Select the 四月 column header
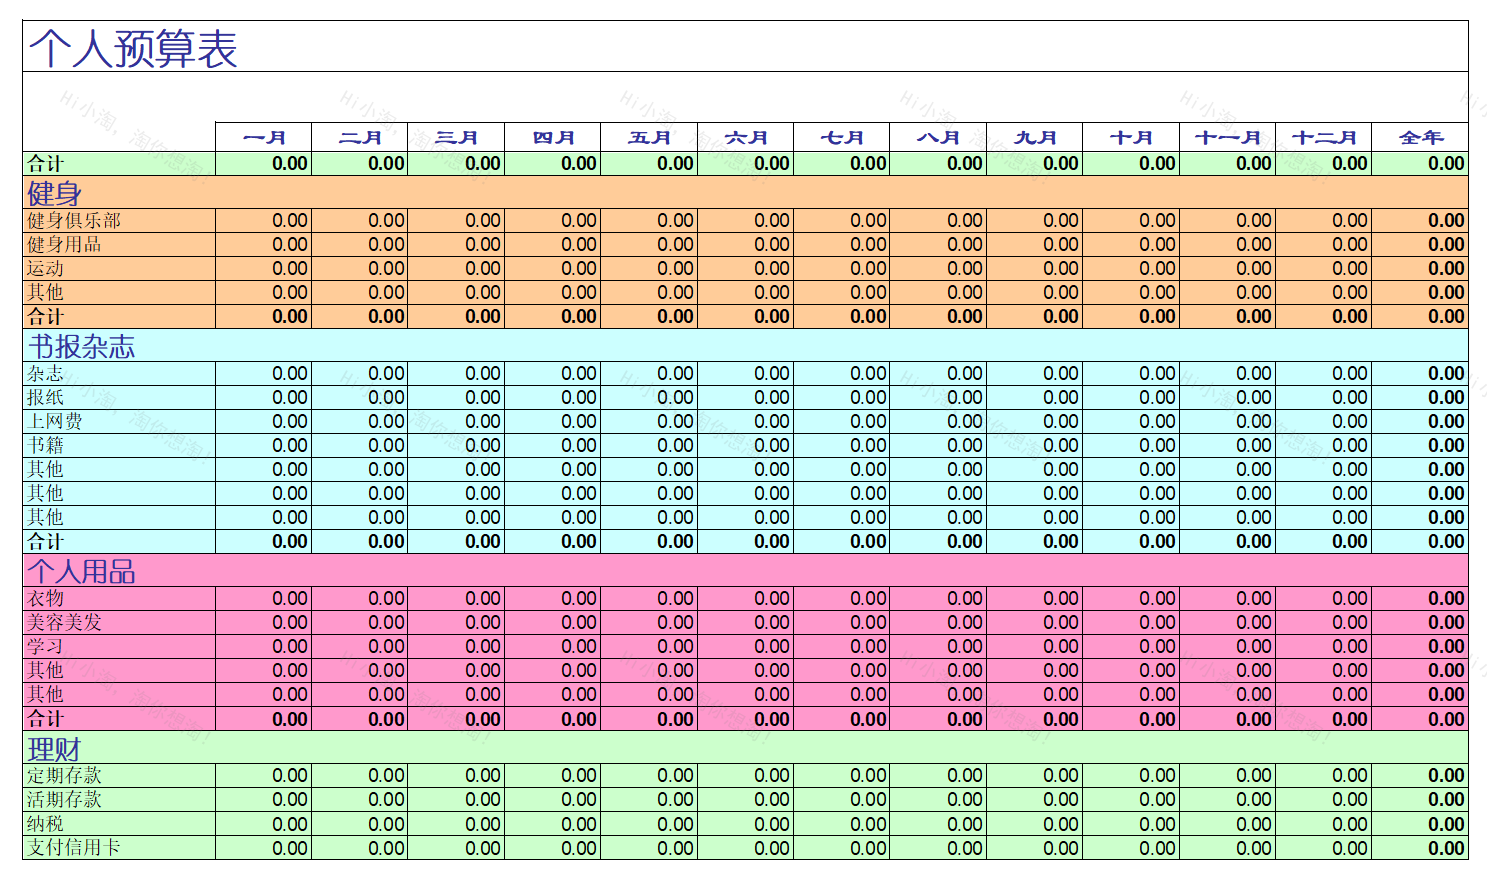This screenshot has height=878, width=1487. [553, 138]
